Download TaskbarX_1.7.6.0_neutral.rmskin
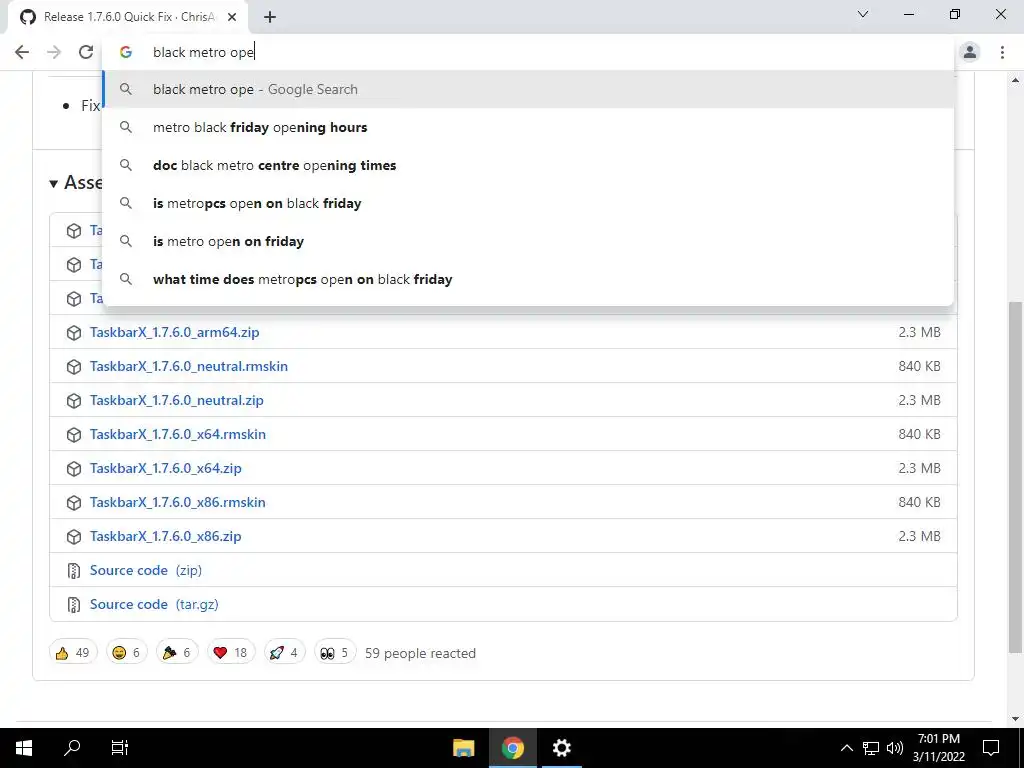The image size is (1024, 768). (x=189, y=366)
